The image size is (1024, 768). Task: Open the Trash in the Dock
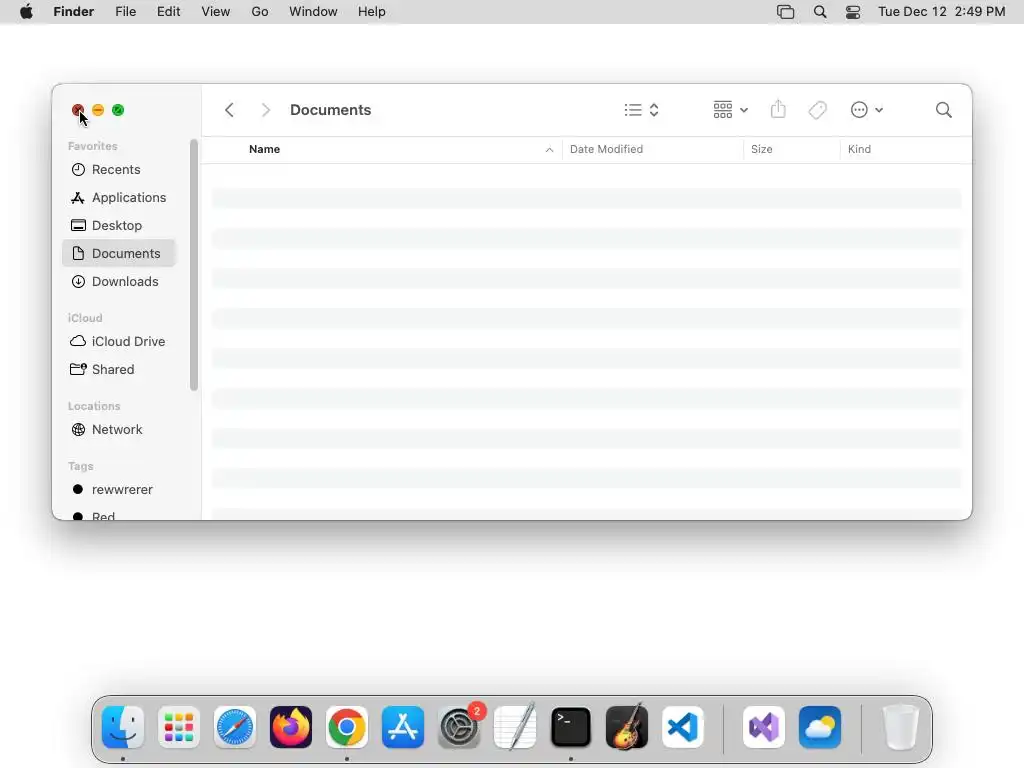pyautogui.click(x=901, y=727)
